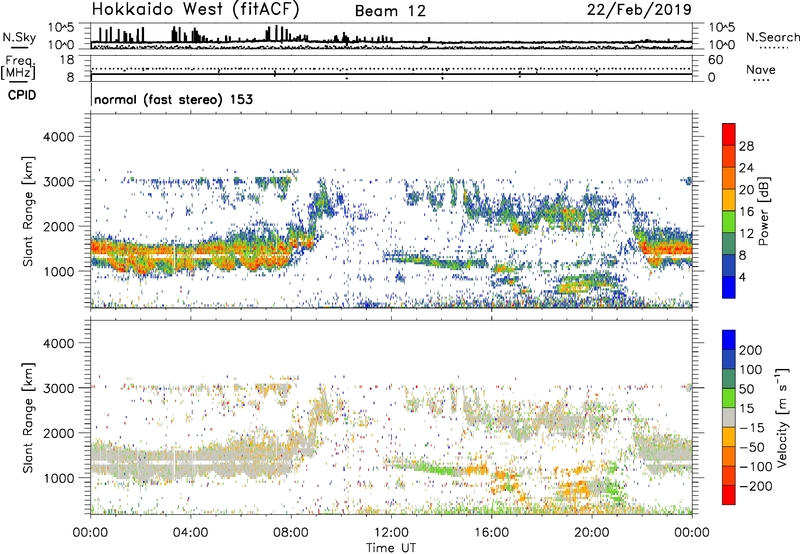This screenshot has width=800, height=554.
Task: Click the "Hokkaido West (fitACF)" plot title
Action: click(x=195, y=10)
